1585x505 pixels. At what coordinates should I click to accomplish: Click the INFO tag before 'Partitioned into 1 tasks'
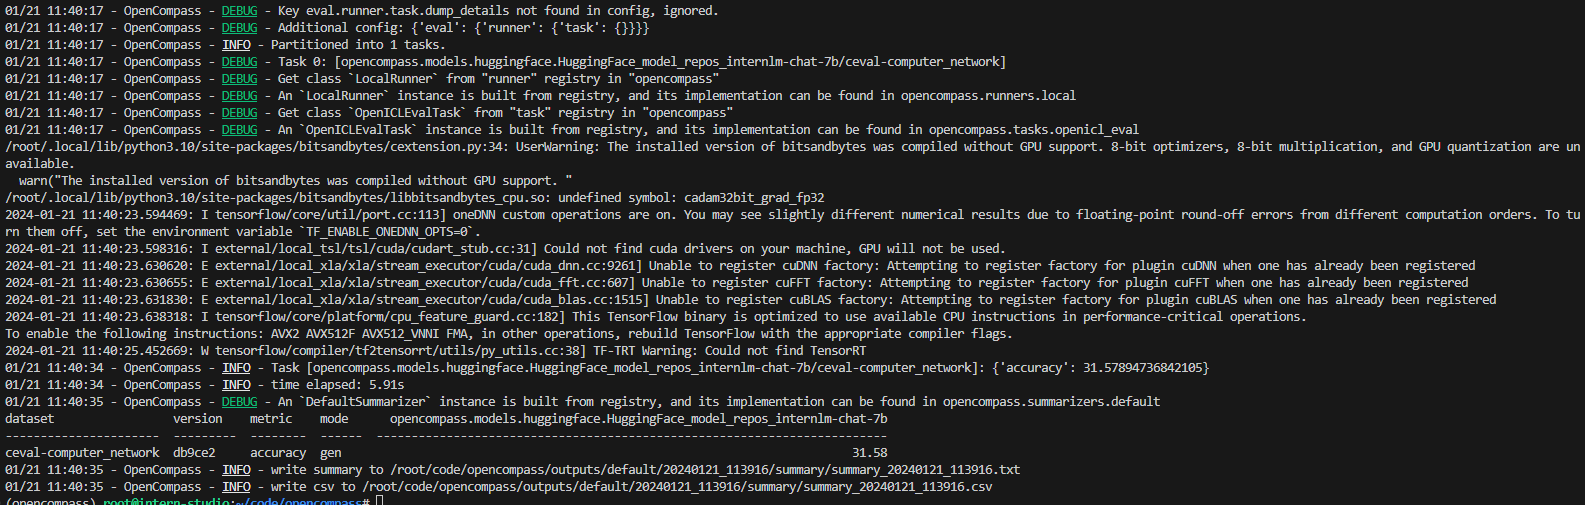click(x=236, y=45)
